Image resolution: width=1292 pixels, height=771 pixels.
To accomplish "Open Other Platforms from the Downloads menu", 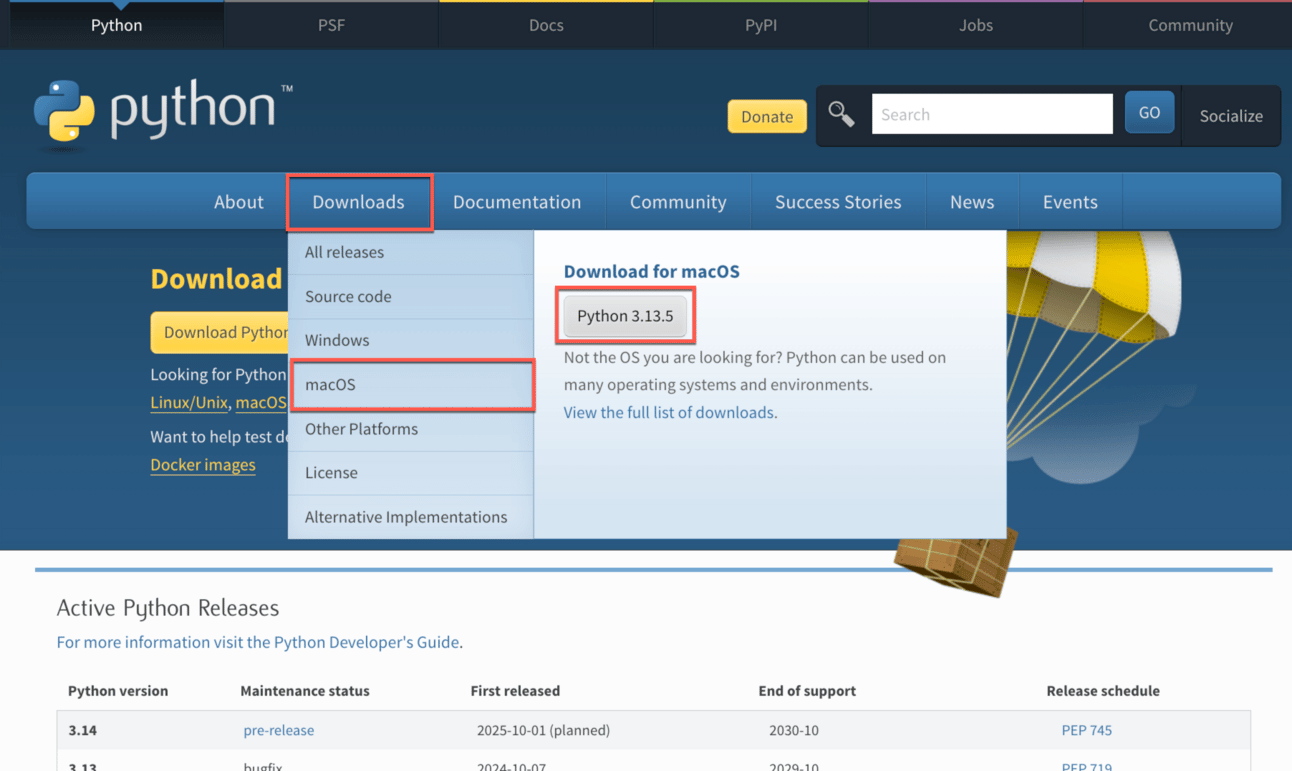I will 411,429.
